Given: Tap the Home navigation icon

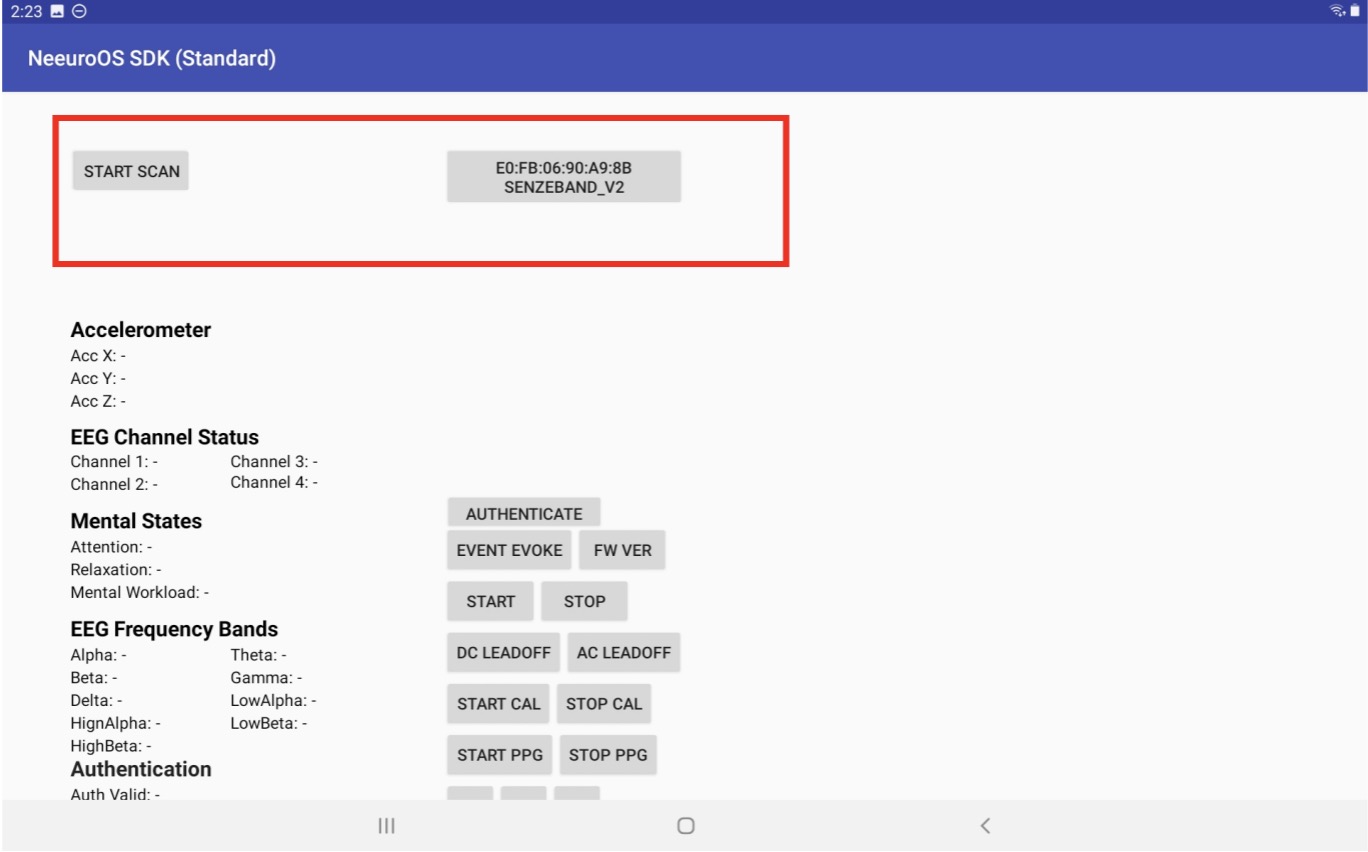Looking at the screenshot, I should click(685, 825).
